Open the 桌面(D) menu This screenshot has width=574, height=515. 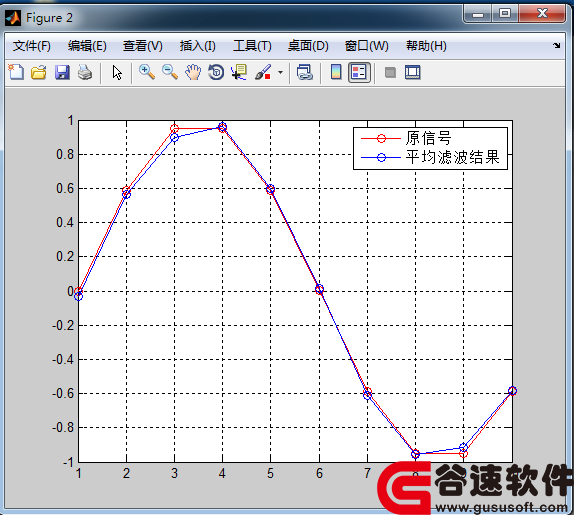click(308, 46)
